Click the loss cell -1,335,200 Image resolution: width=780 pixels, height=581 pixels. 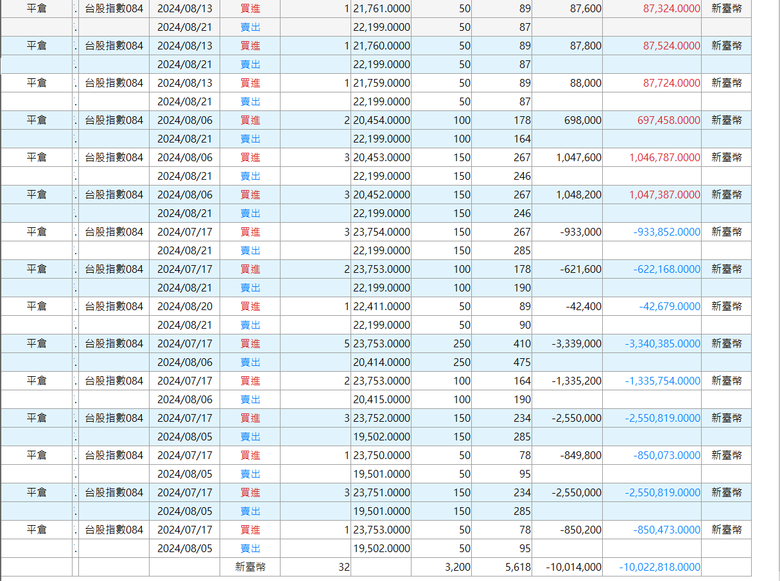tap(577, 381)
